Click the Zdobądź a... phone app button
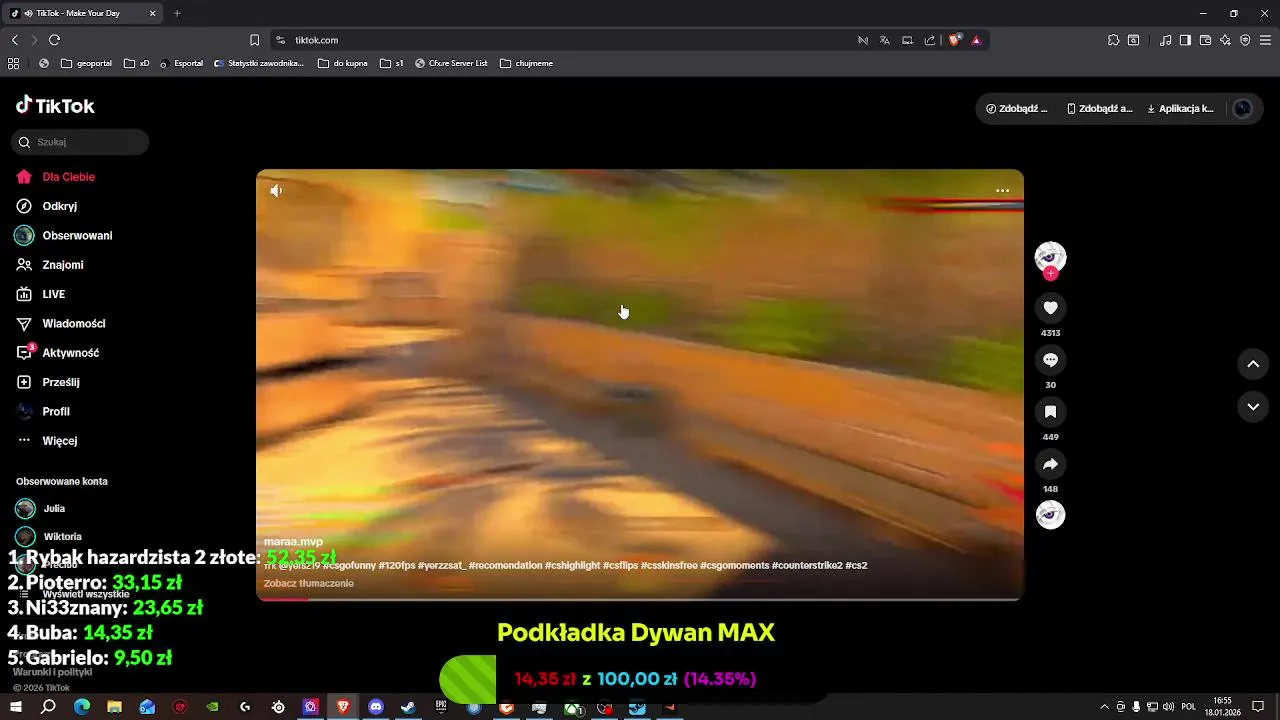This screenshot has width=1280, height=720. pyautogui.click(x=1100, y=109)
